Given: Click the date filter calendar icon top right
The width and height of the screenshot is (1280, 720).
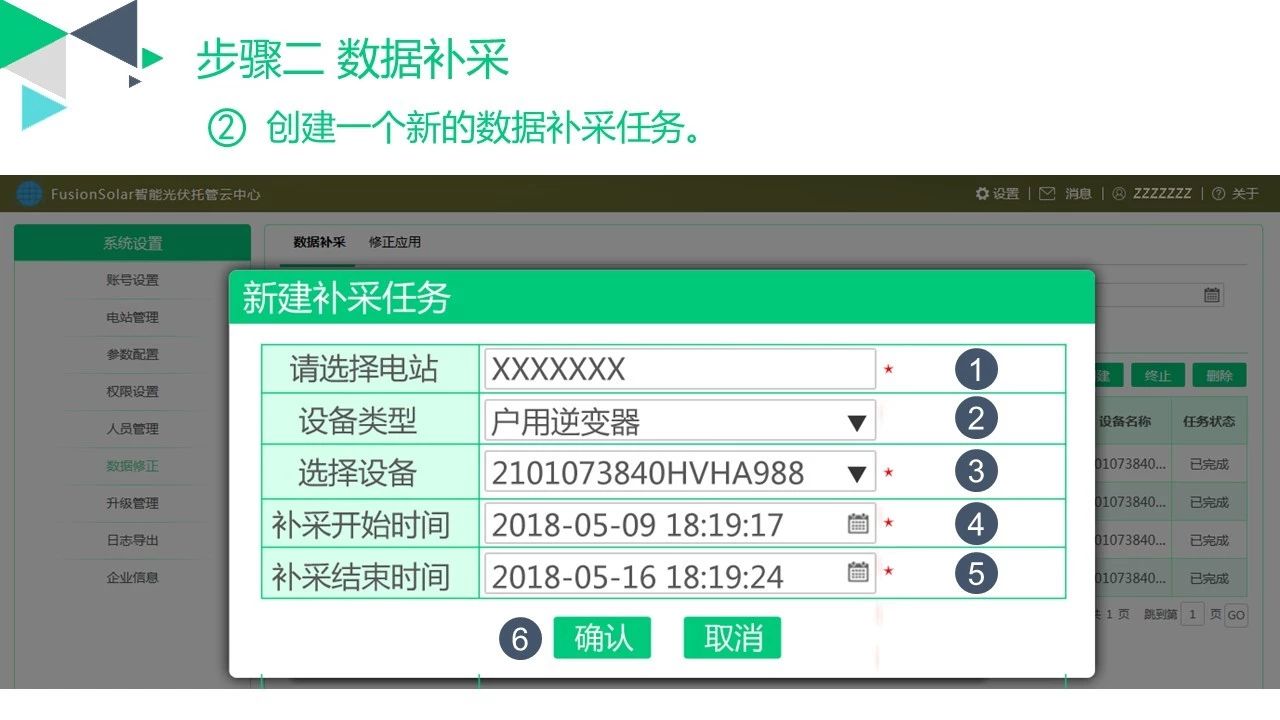Looking at the screenshot, I should [x=1211, y=294].
